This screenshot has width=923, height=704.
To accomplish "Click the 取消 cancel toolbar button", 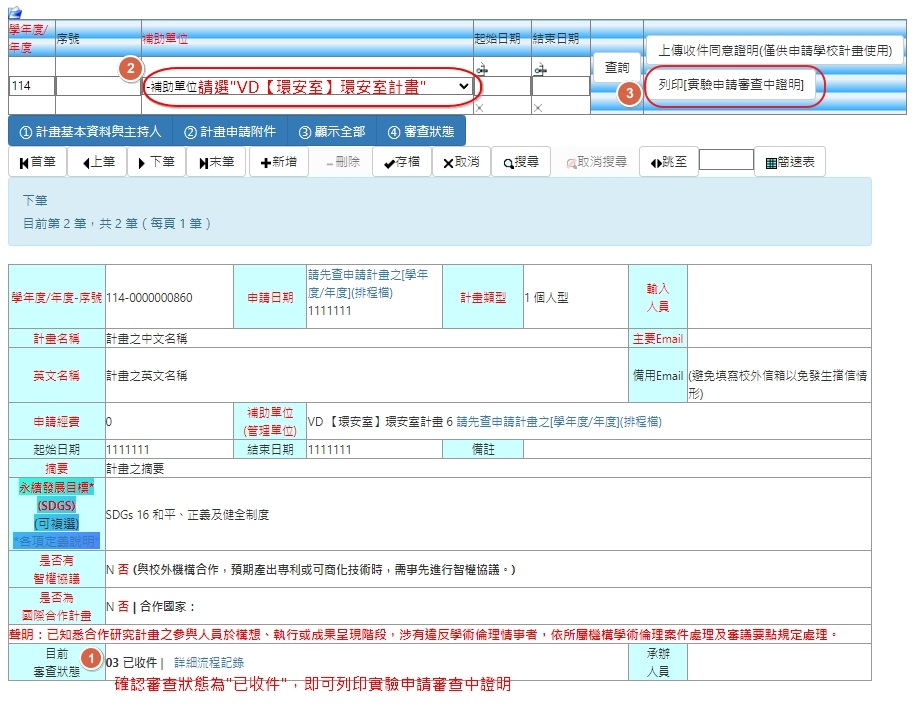I will click(x=461, y=162).
